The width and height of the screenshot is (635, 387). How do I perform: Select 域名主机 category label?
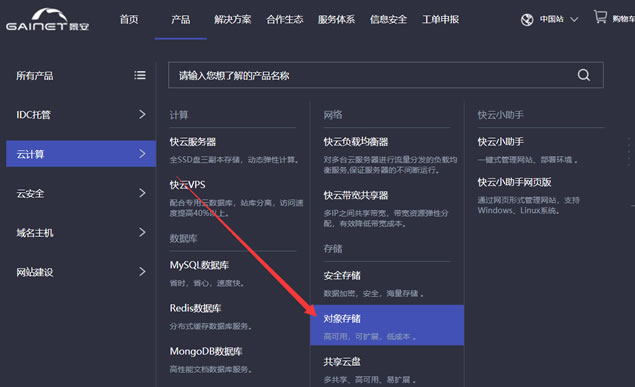(x=34, y=233)
